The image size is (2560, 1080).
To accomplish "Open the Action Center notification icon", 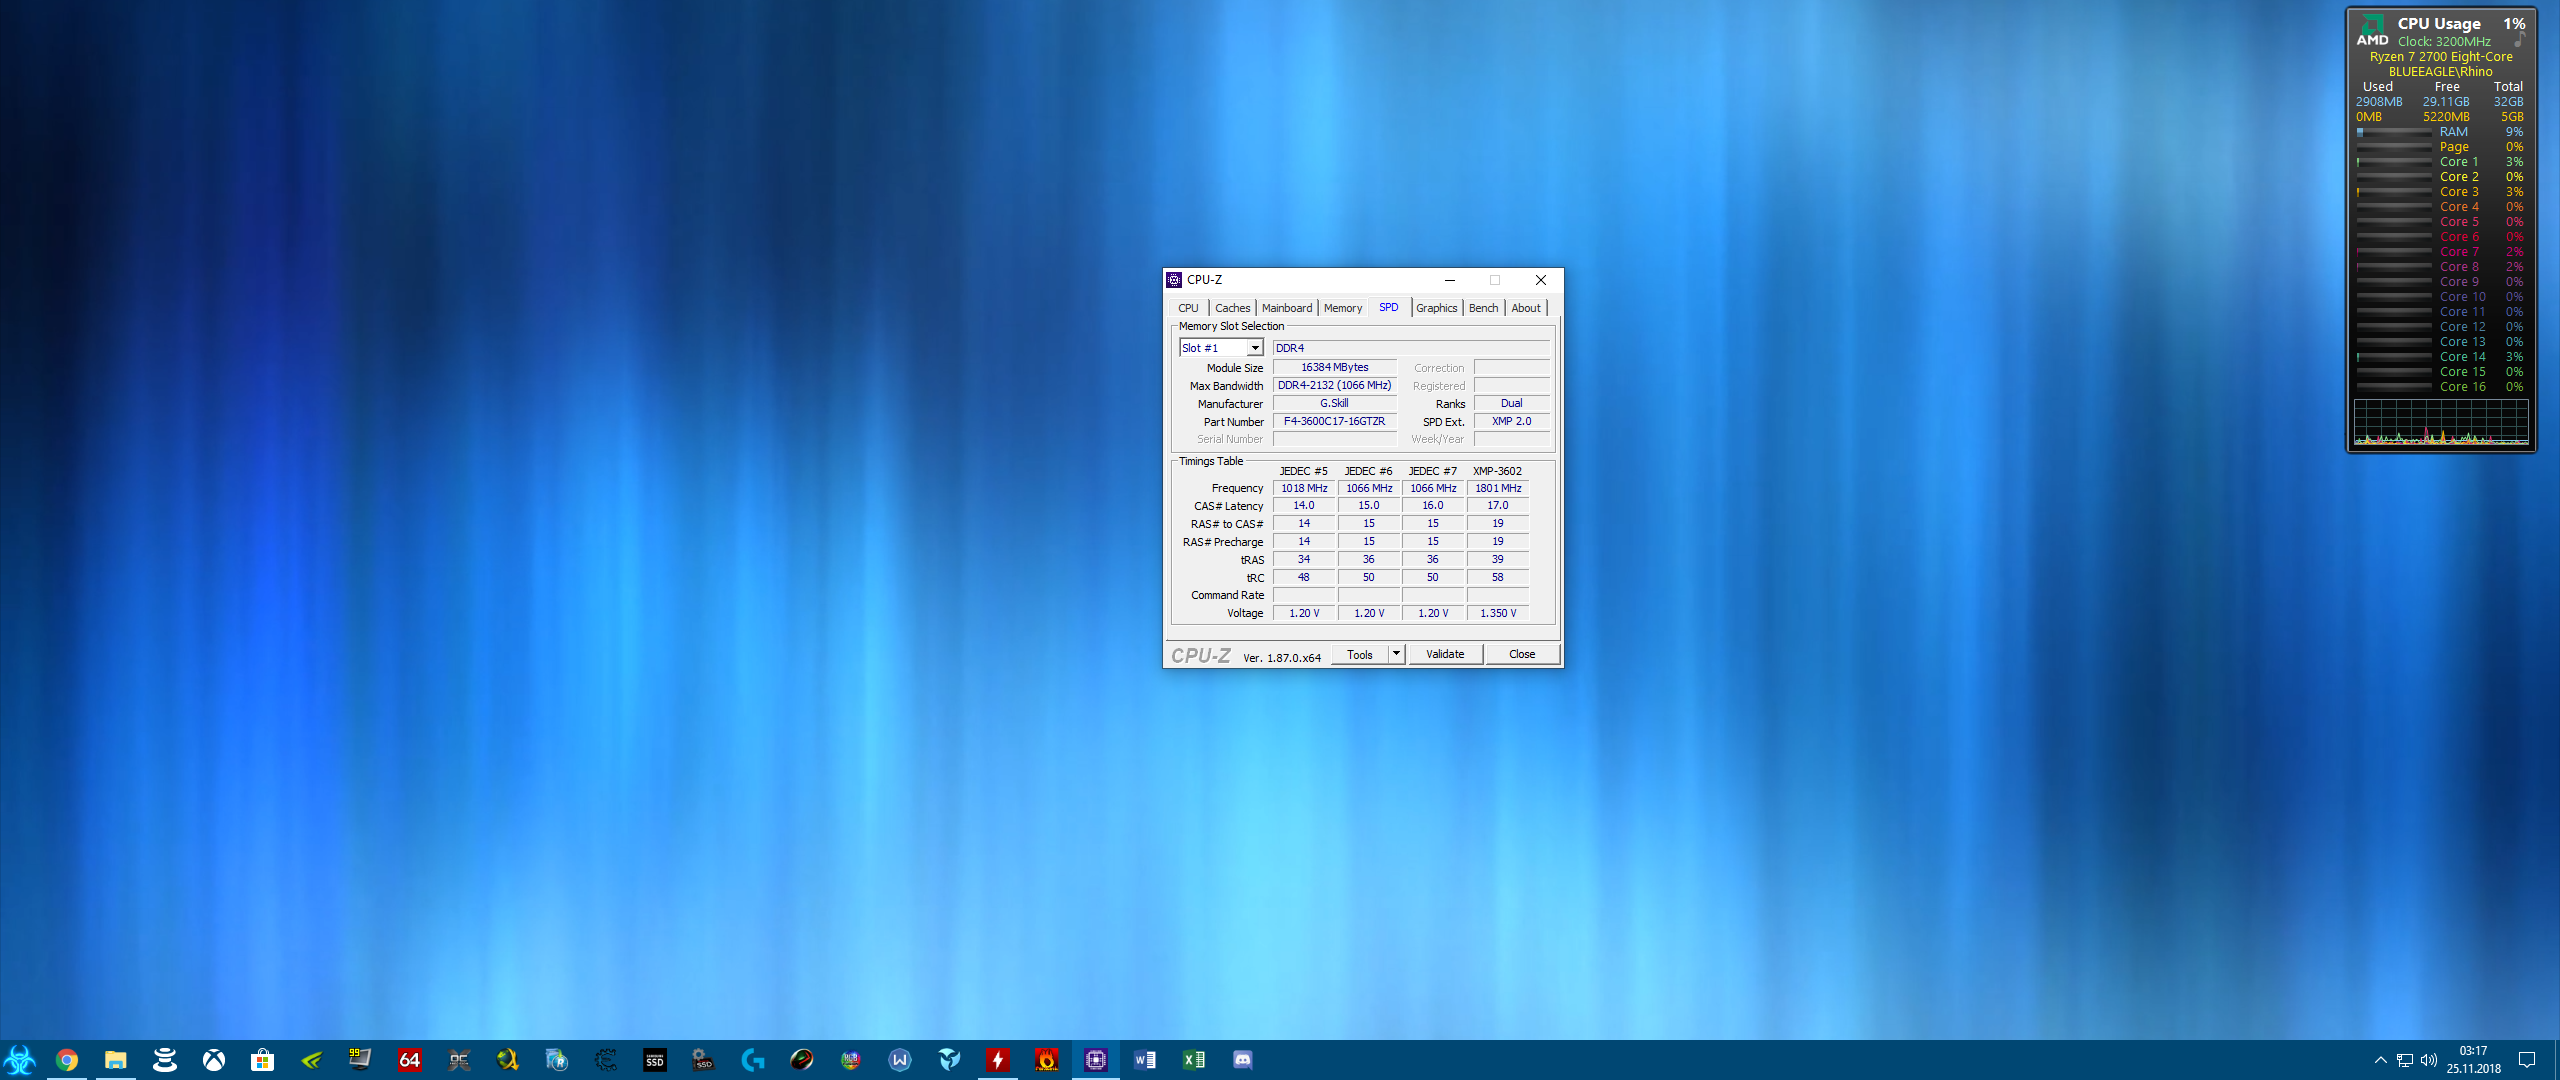I will [x=2527, y=1060].
